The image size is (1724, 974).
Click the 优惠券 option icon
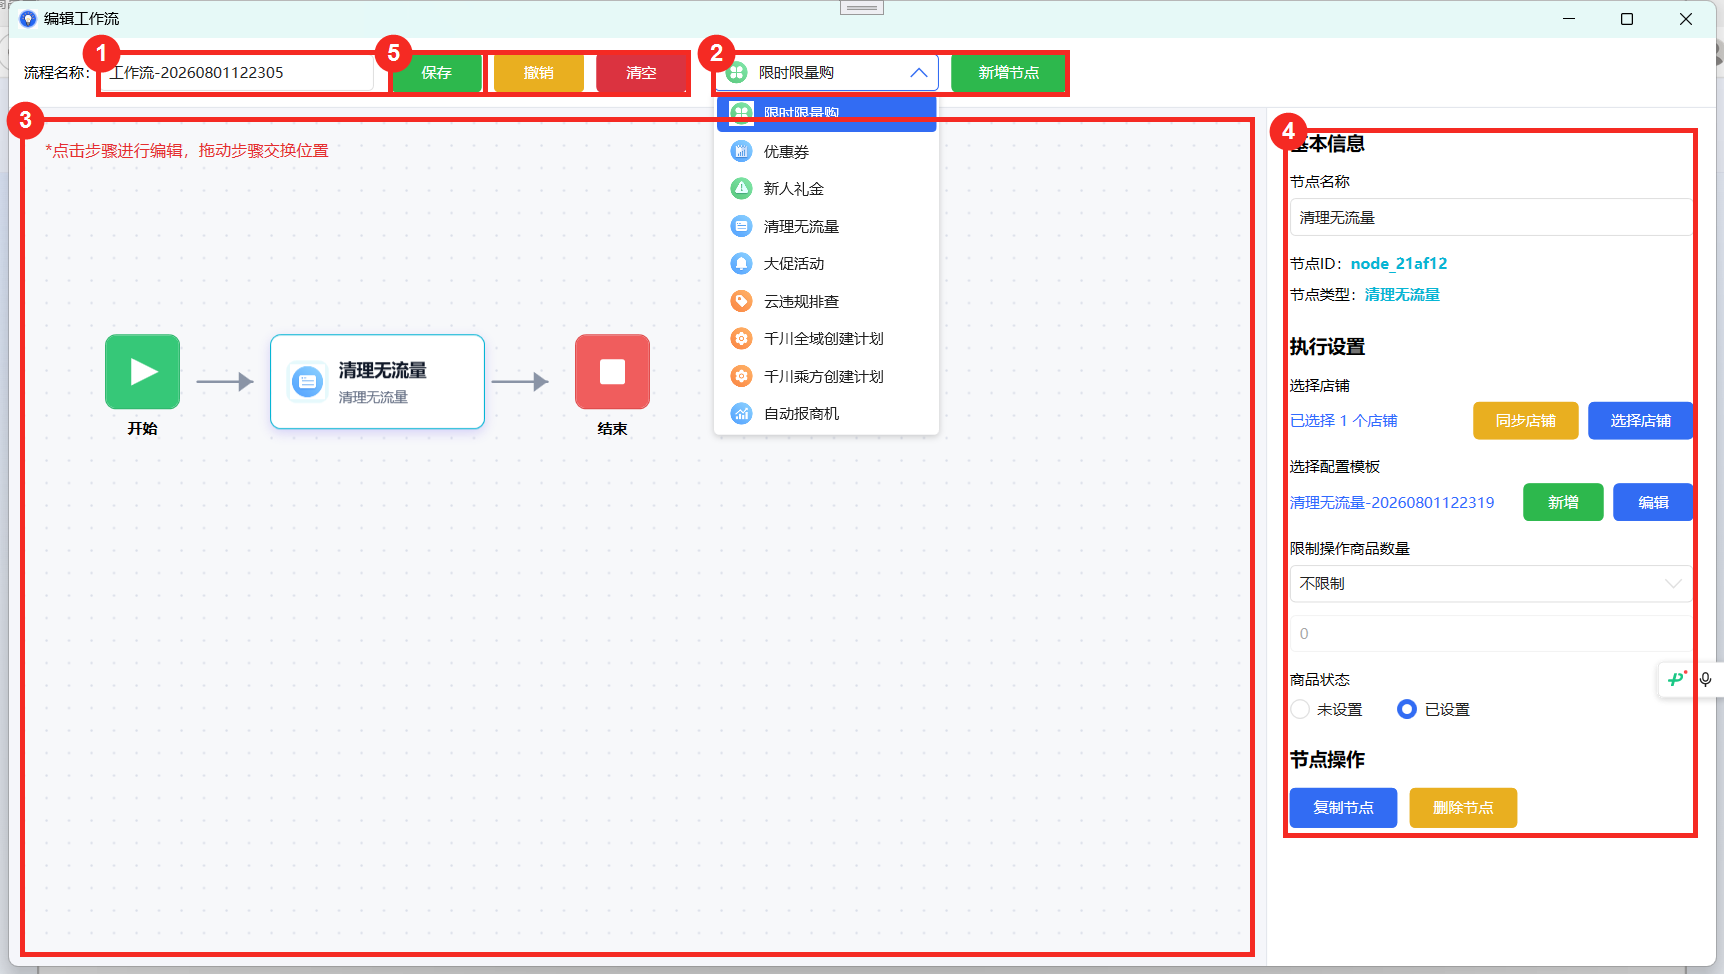(x=741, y=151)
